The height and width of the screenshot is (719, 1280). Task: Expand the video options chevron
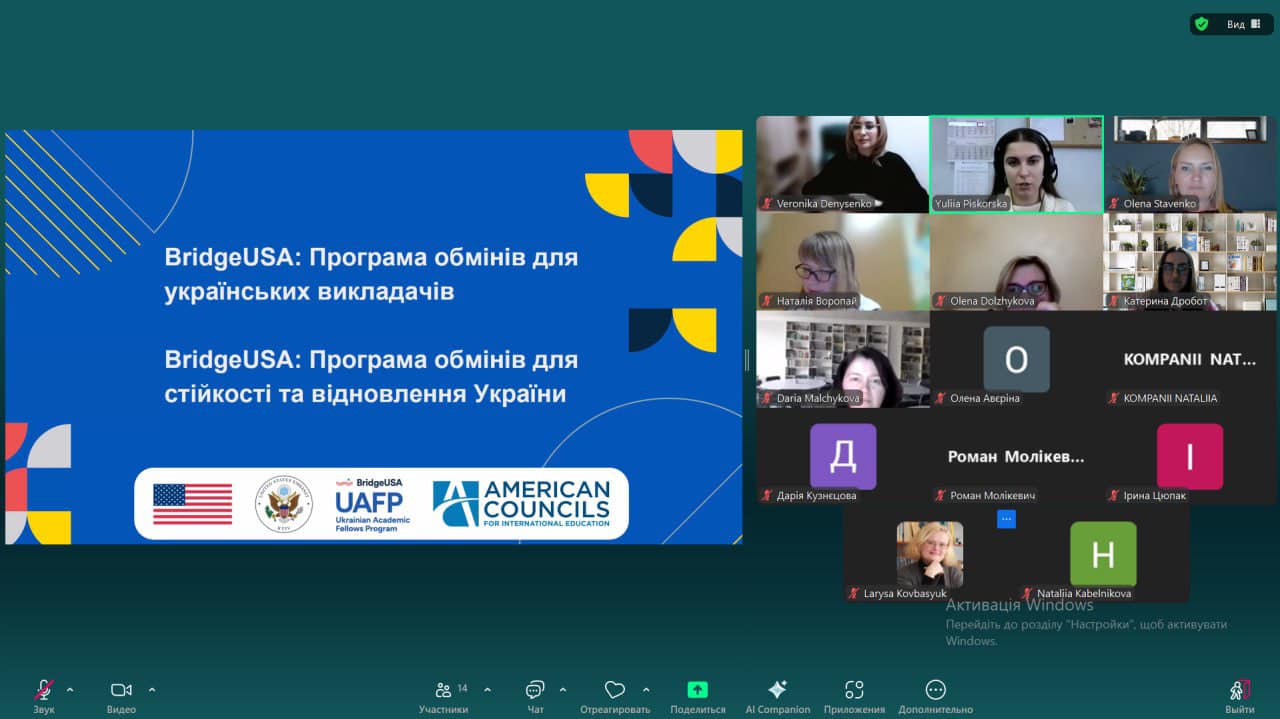pyautogui.click(x=152, y=689)
